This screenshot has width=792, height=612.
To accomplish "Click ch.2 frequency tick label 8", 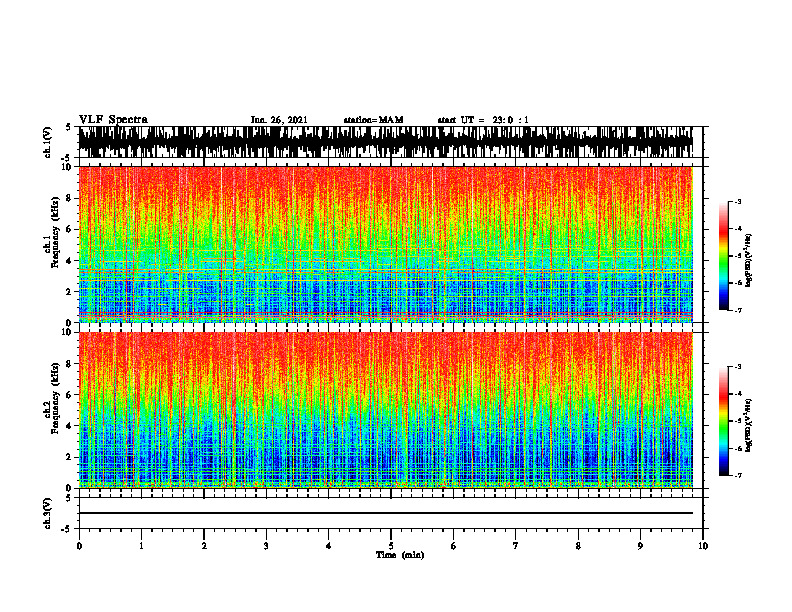I will 70,364.
